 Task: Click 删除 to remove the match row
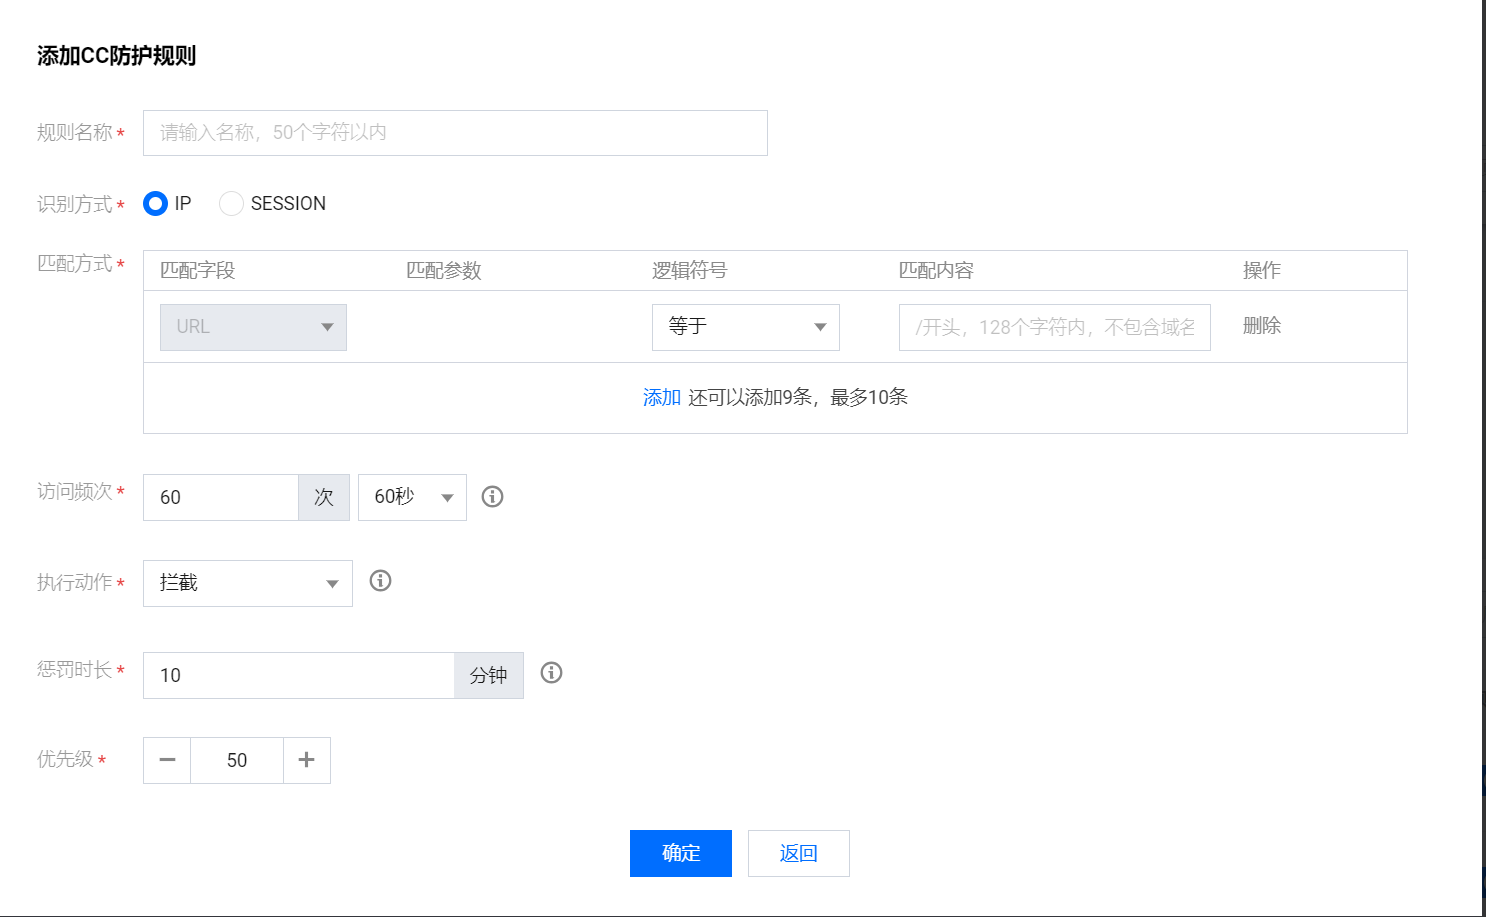point(1262,325)
